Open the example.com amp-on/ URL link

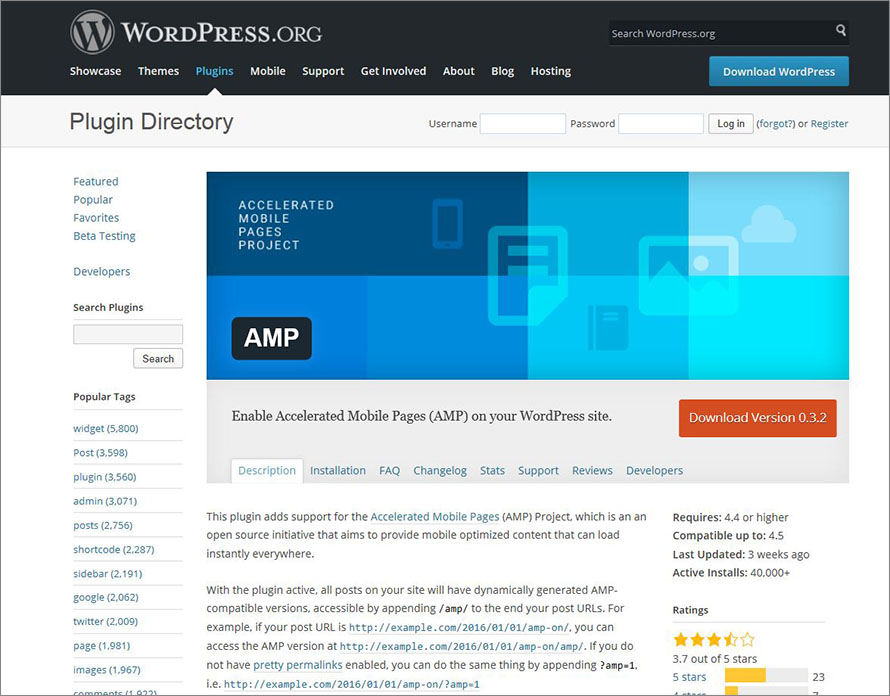[459, 627]
